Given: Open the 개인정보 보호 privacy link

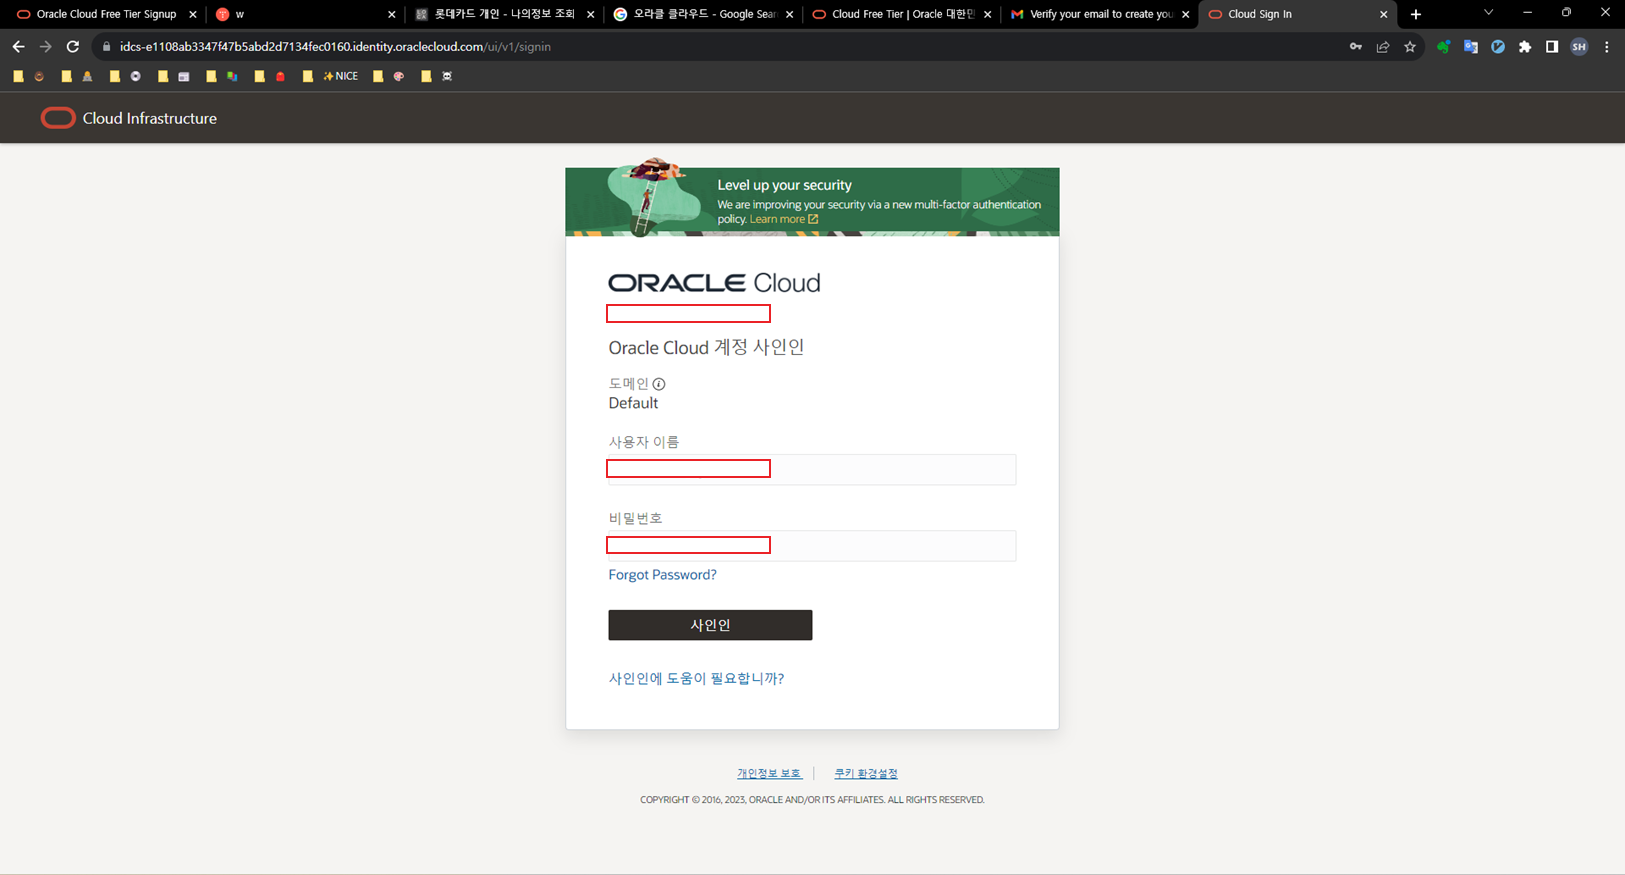Looking at the screenshot, I should coord(769,774).
